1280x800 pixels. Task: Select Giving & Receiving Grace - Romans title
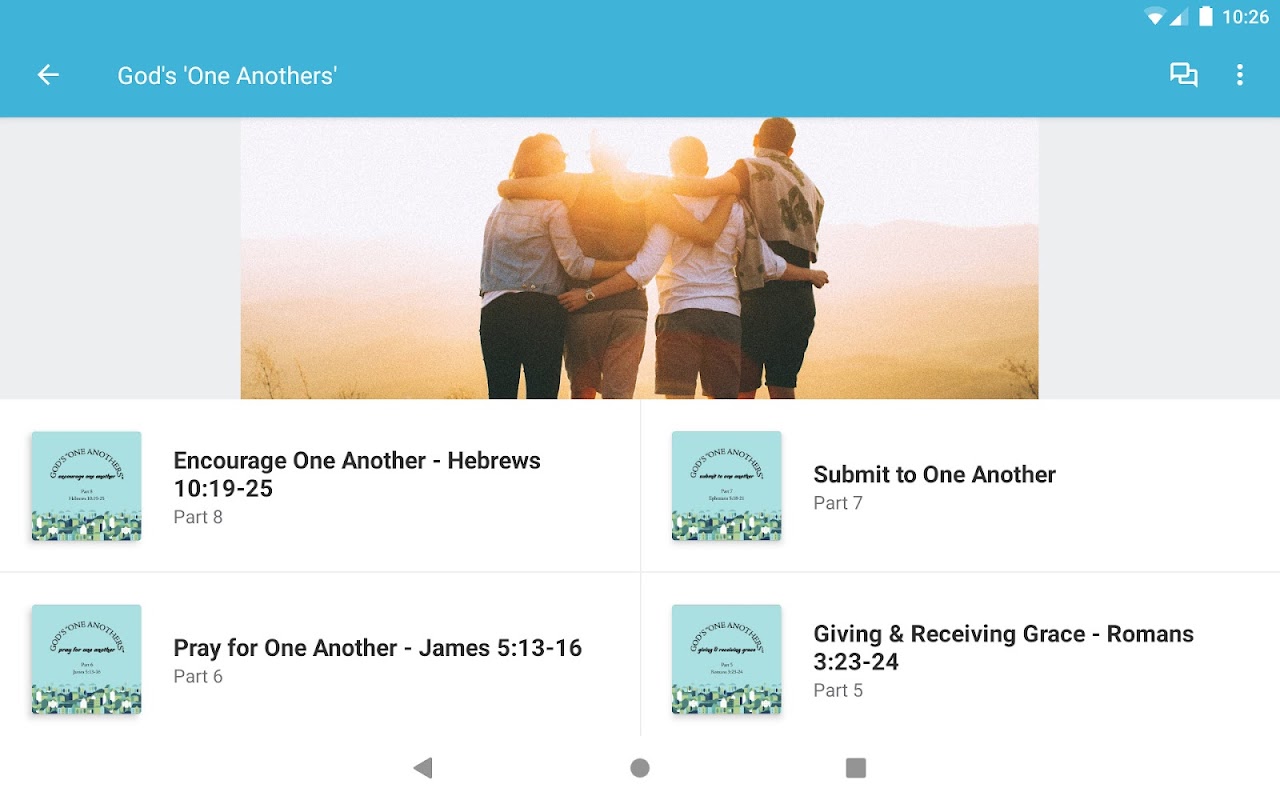(1003, 647)
